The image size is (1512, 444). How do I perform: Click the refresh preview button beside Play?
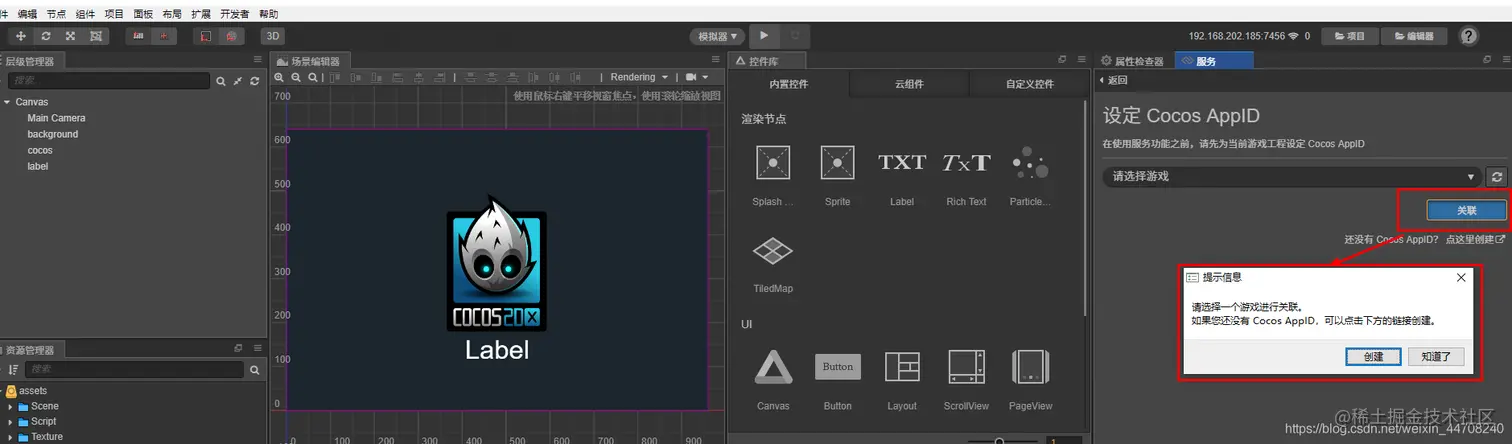(x=795, y=35)
